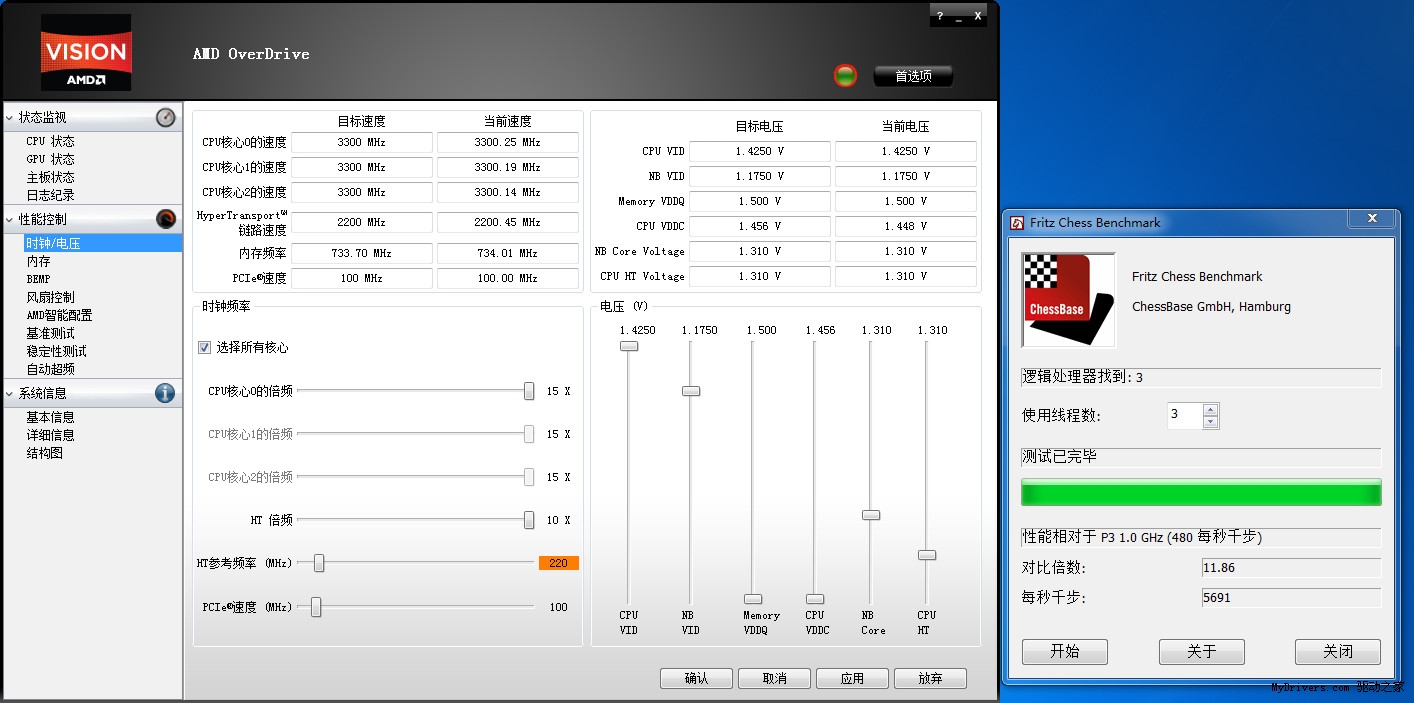The width and height of the screenshot is (1414, 703).
Task: Select 时钟/电压 in the sidebar
Action: click(x=102, y=243)
